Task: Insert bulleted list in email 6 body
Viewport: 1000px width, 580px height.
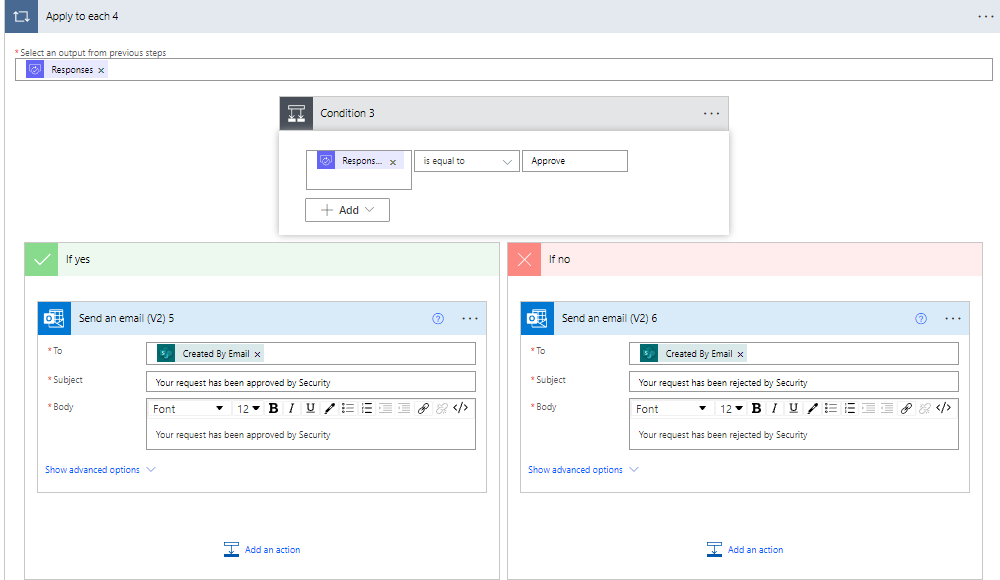Action: pos(830,408)
